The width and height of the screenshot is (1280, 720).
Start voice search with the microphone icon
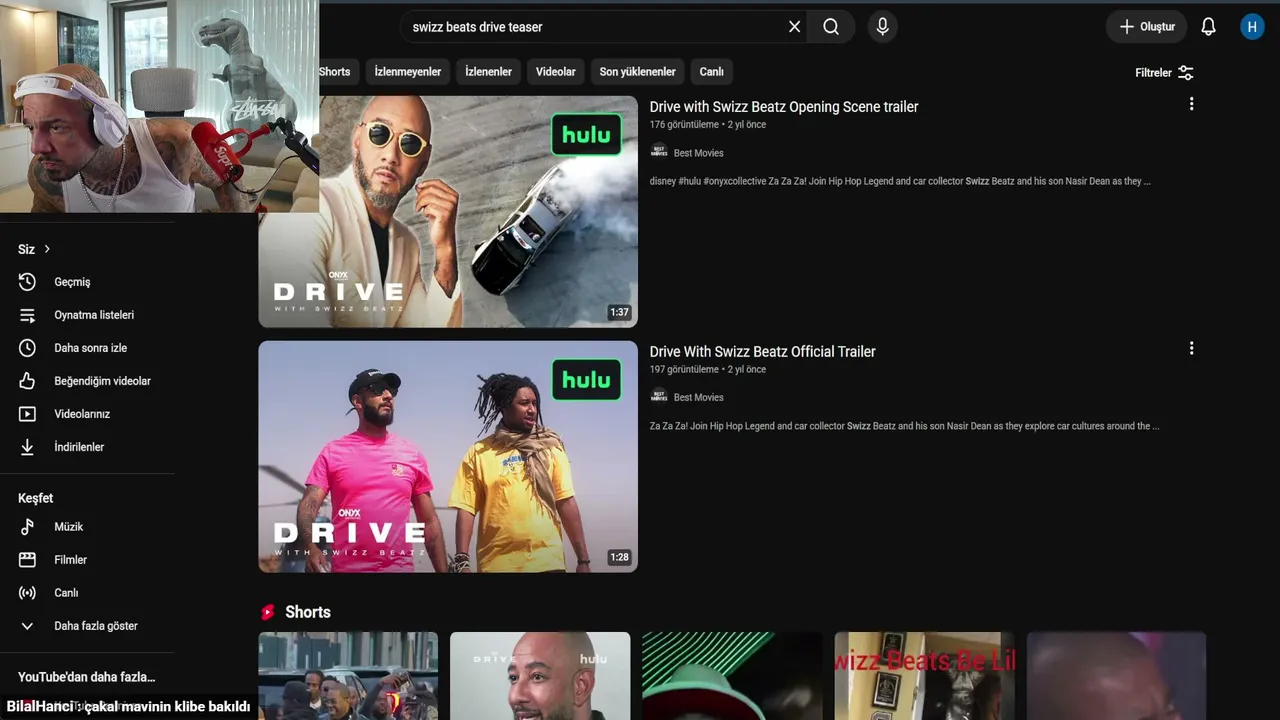coord(882,27)
